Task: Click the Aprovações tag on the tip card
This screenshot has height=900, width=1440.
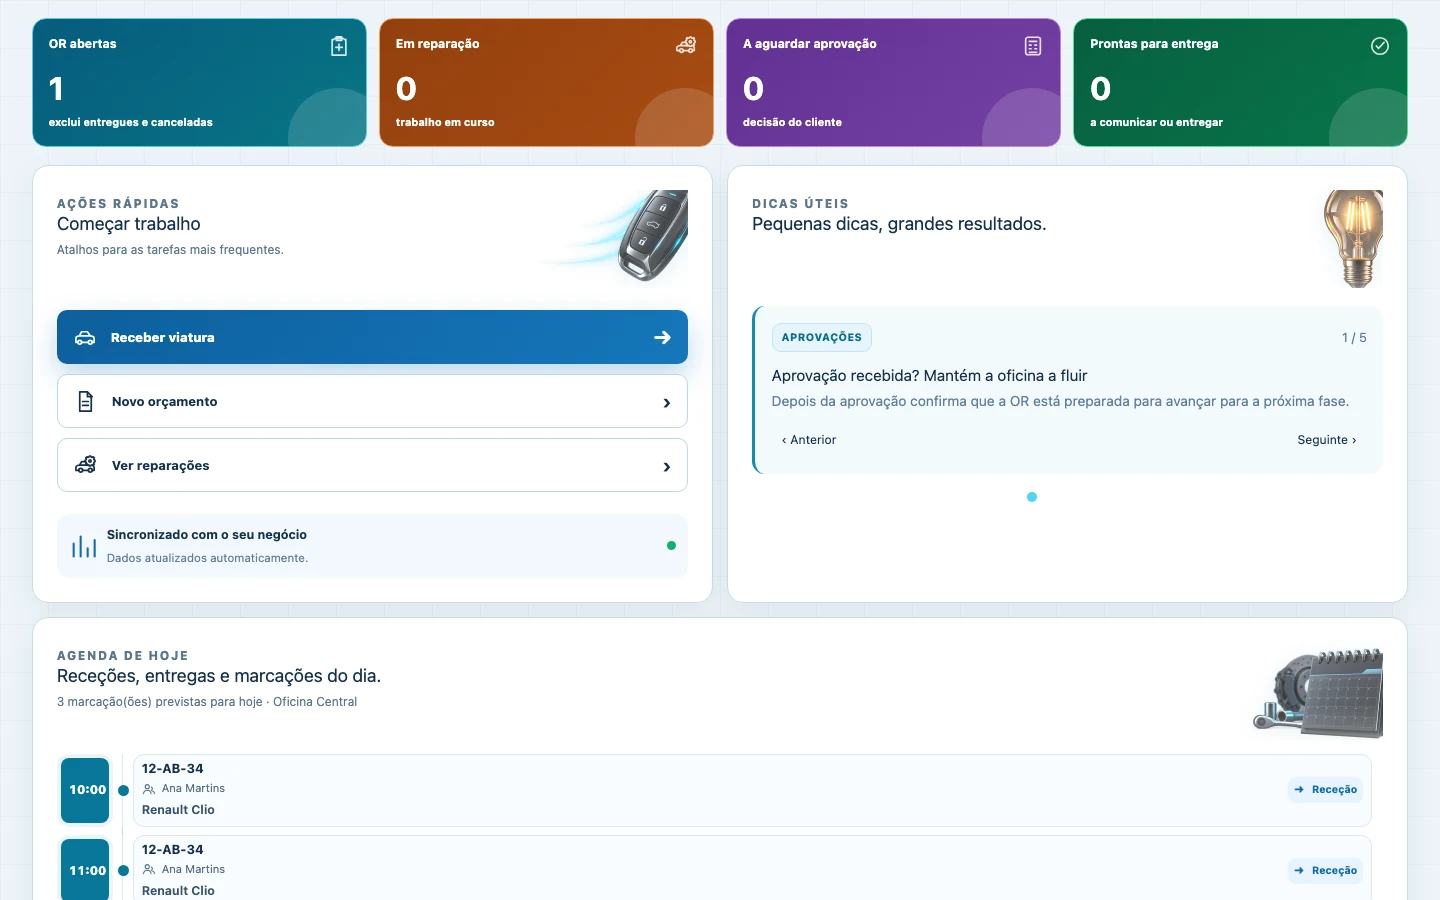Action: [x=822, y=338]
